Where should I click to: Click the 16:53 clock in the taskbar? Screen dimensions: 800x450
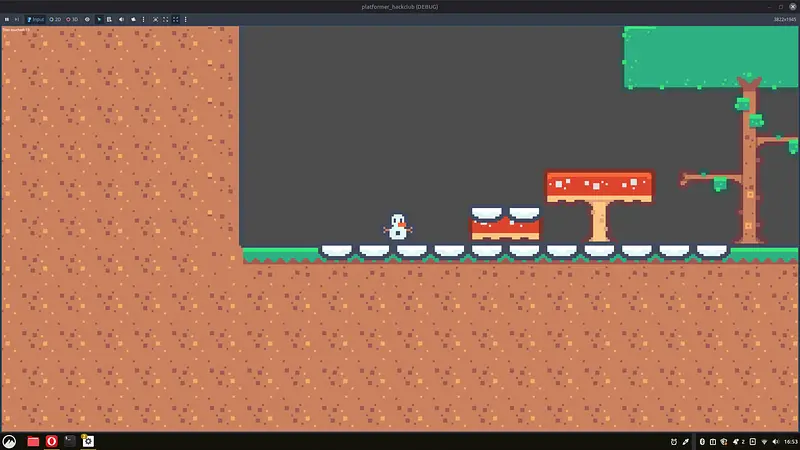790,441
